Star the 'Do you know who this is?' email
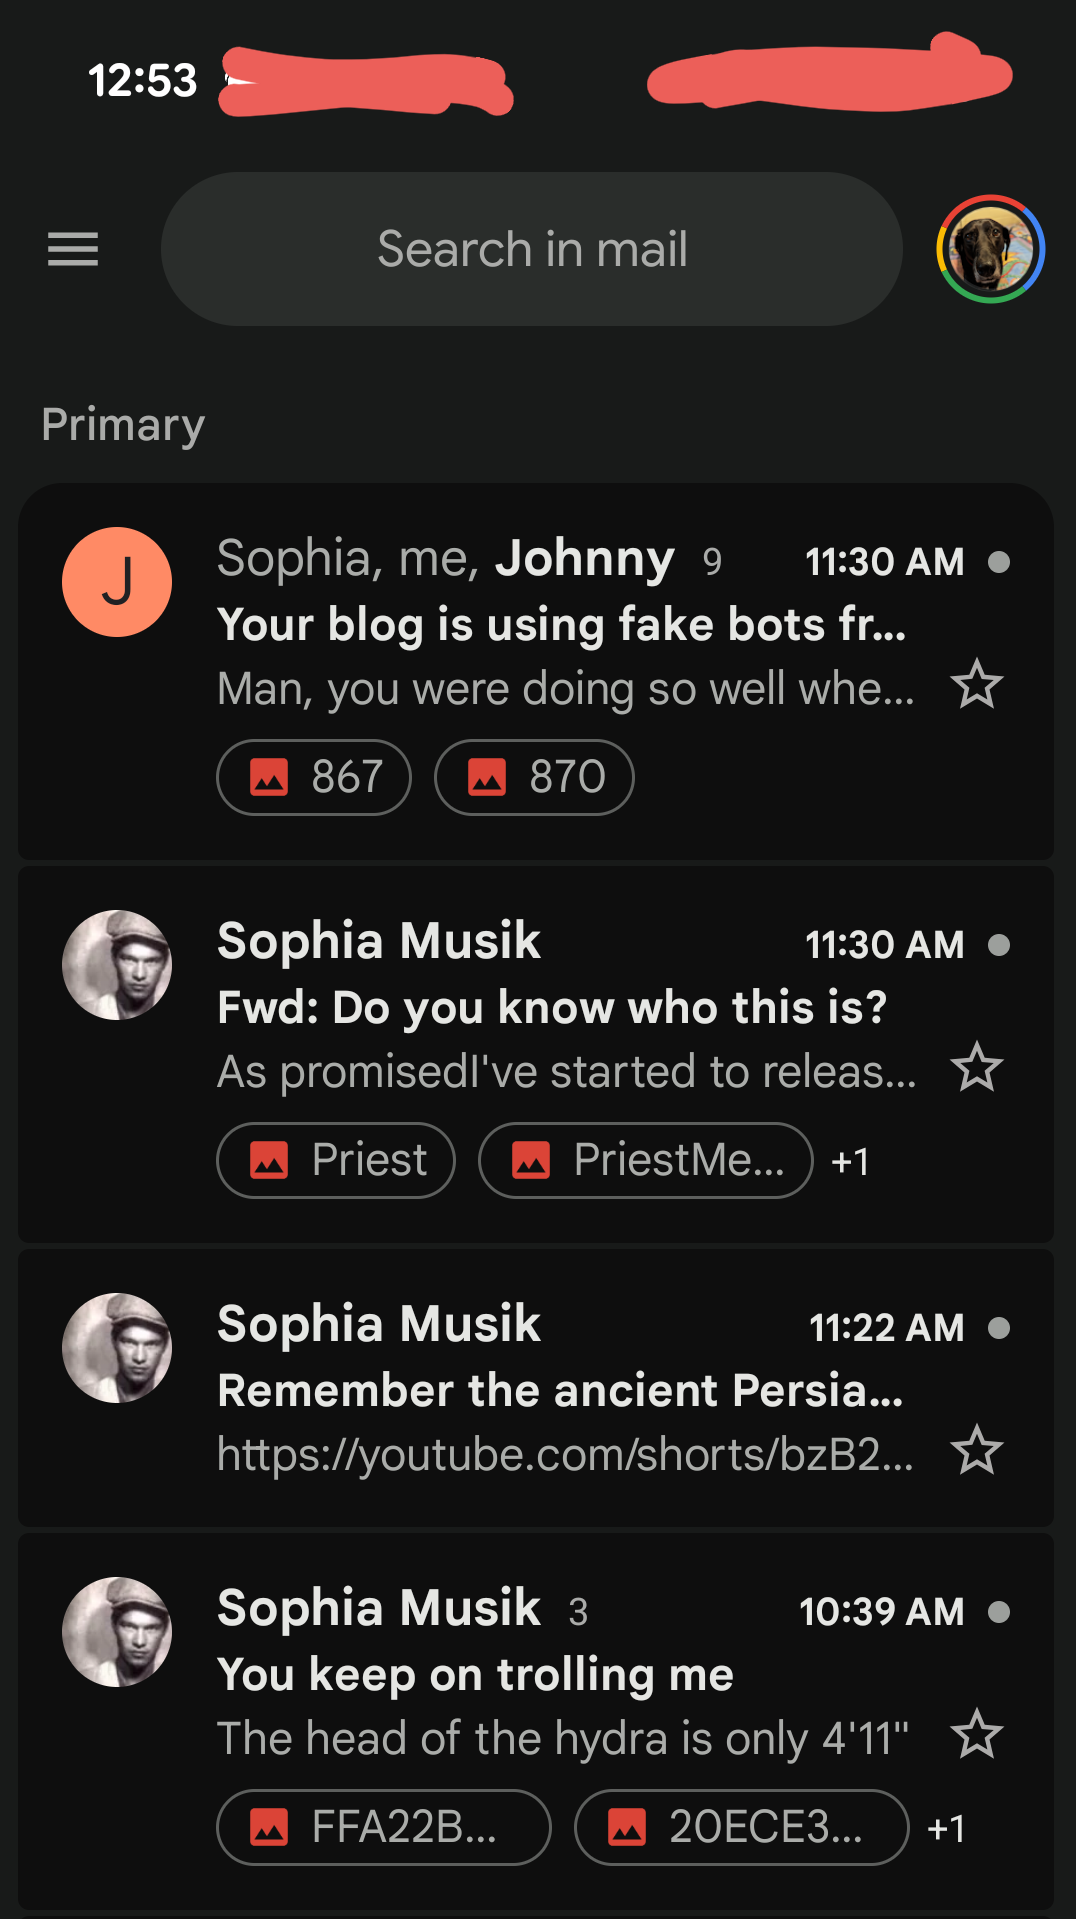The width and height of the screenshot is (1076, 1919). pos(976,1068)
